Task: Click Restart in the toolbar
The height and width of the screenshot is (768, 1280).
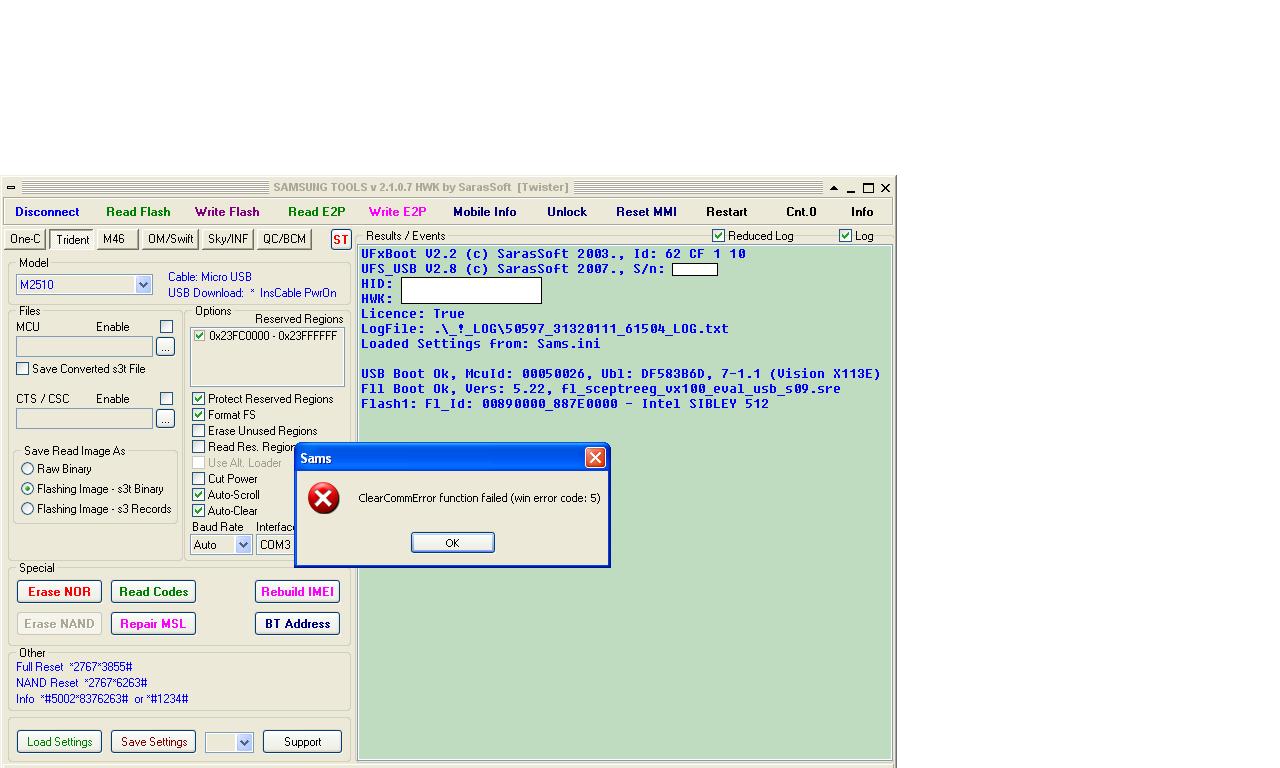Action: click(727, 212)
